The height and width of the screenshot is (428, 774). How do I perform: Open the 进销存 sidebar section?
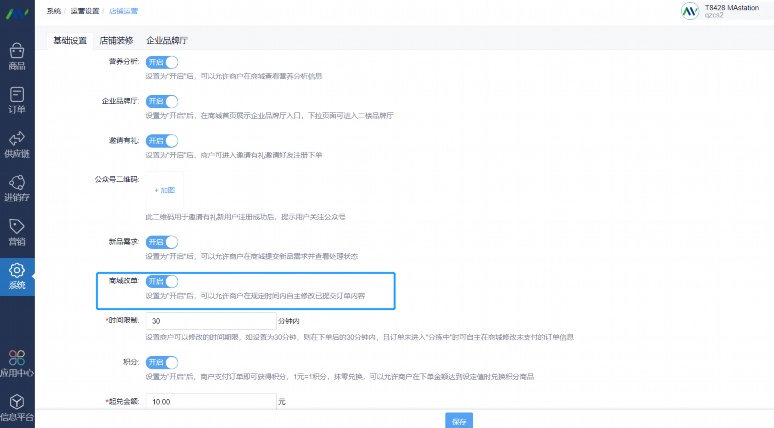coord(17,188)
